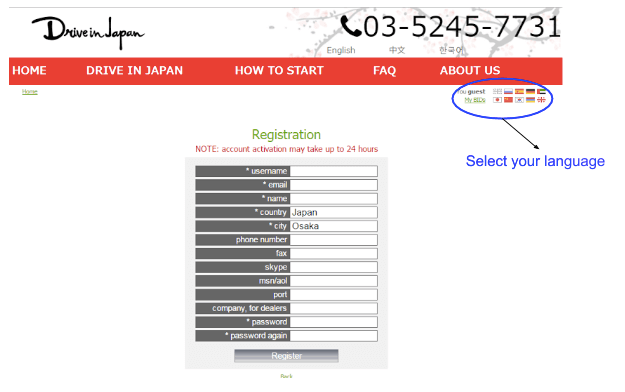
Task: Select the German flag language icon
Action: pos(530,91)
